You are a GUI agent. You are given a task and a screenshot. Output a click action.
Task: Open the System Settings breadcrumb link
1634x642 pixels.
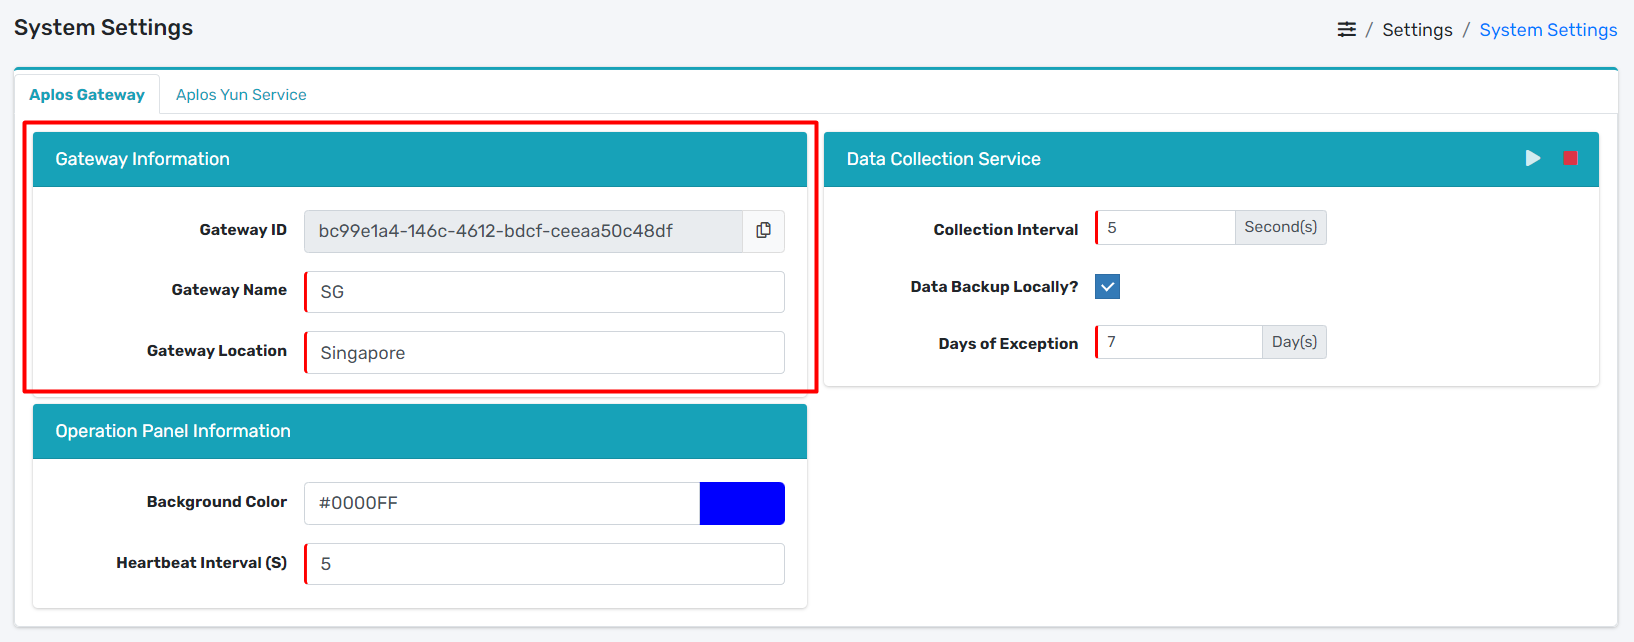tap(1547, 30)
